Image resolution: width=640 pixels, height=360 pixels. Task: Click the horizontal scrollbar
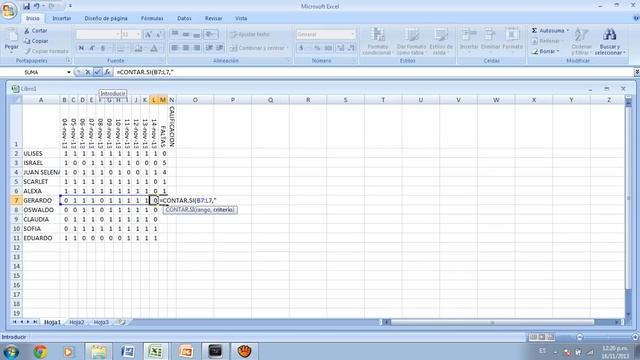(501, 322)
